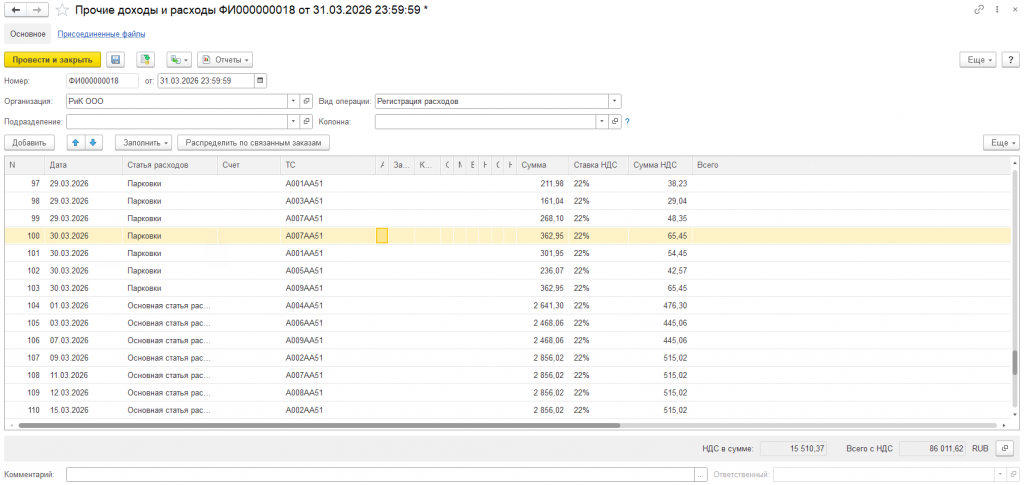Click A008AA51 in row 109
This screenshot has height=485, width=1024.
click(304, 393)
